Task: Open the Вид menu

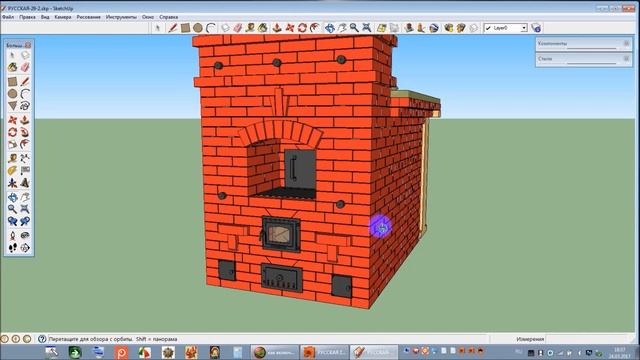Action: (45, 17)
